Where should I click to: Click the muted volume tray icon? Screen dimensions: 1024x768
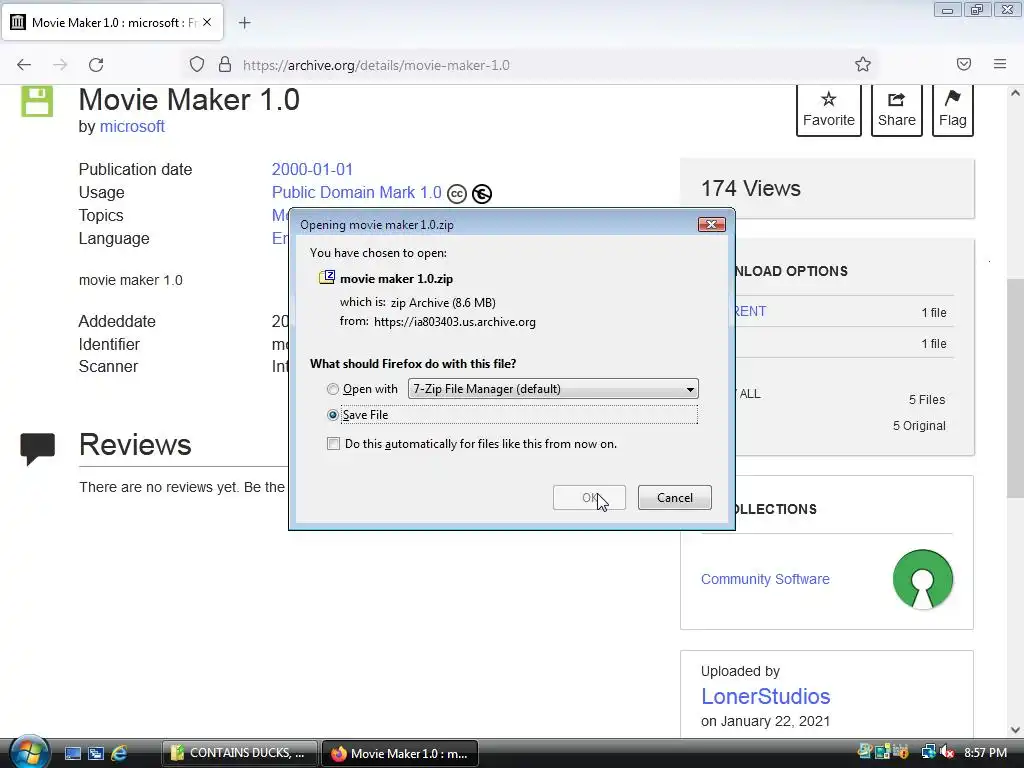tap(947, 752)
